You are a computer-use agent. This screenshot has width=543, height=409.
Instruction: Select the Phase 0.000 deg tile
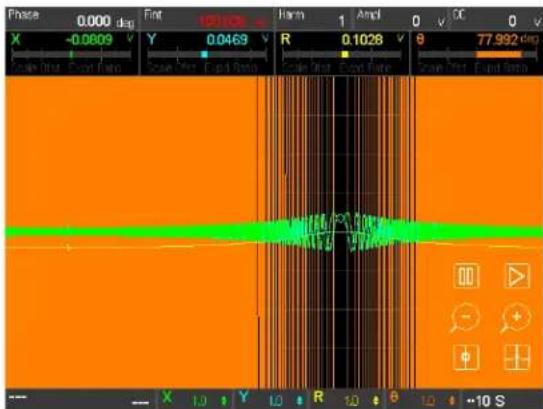click(x=72, y=19)
